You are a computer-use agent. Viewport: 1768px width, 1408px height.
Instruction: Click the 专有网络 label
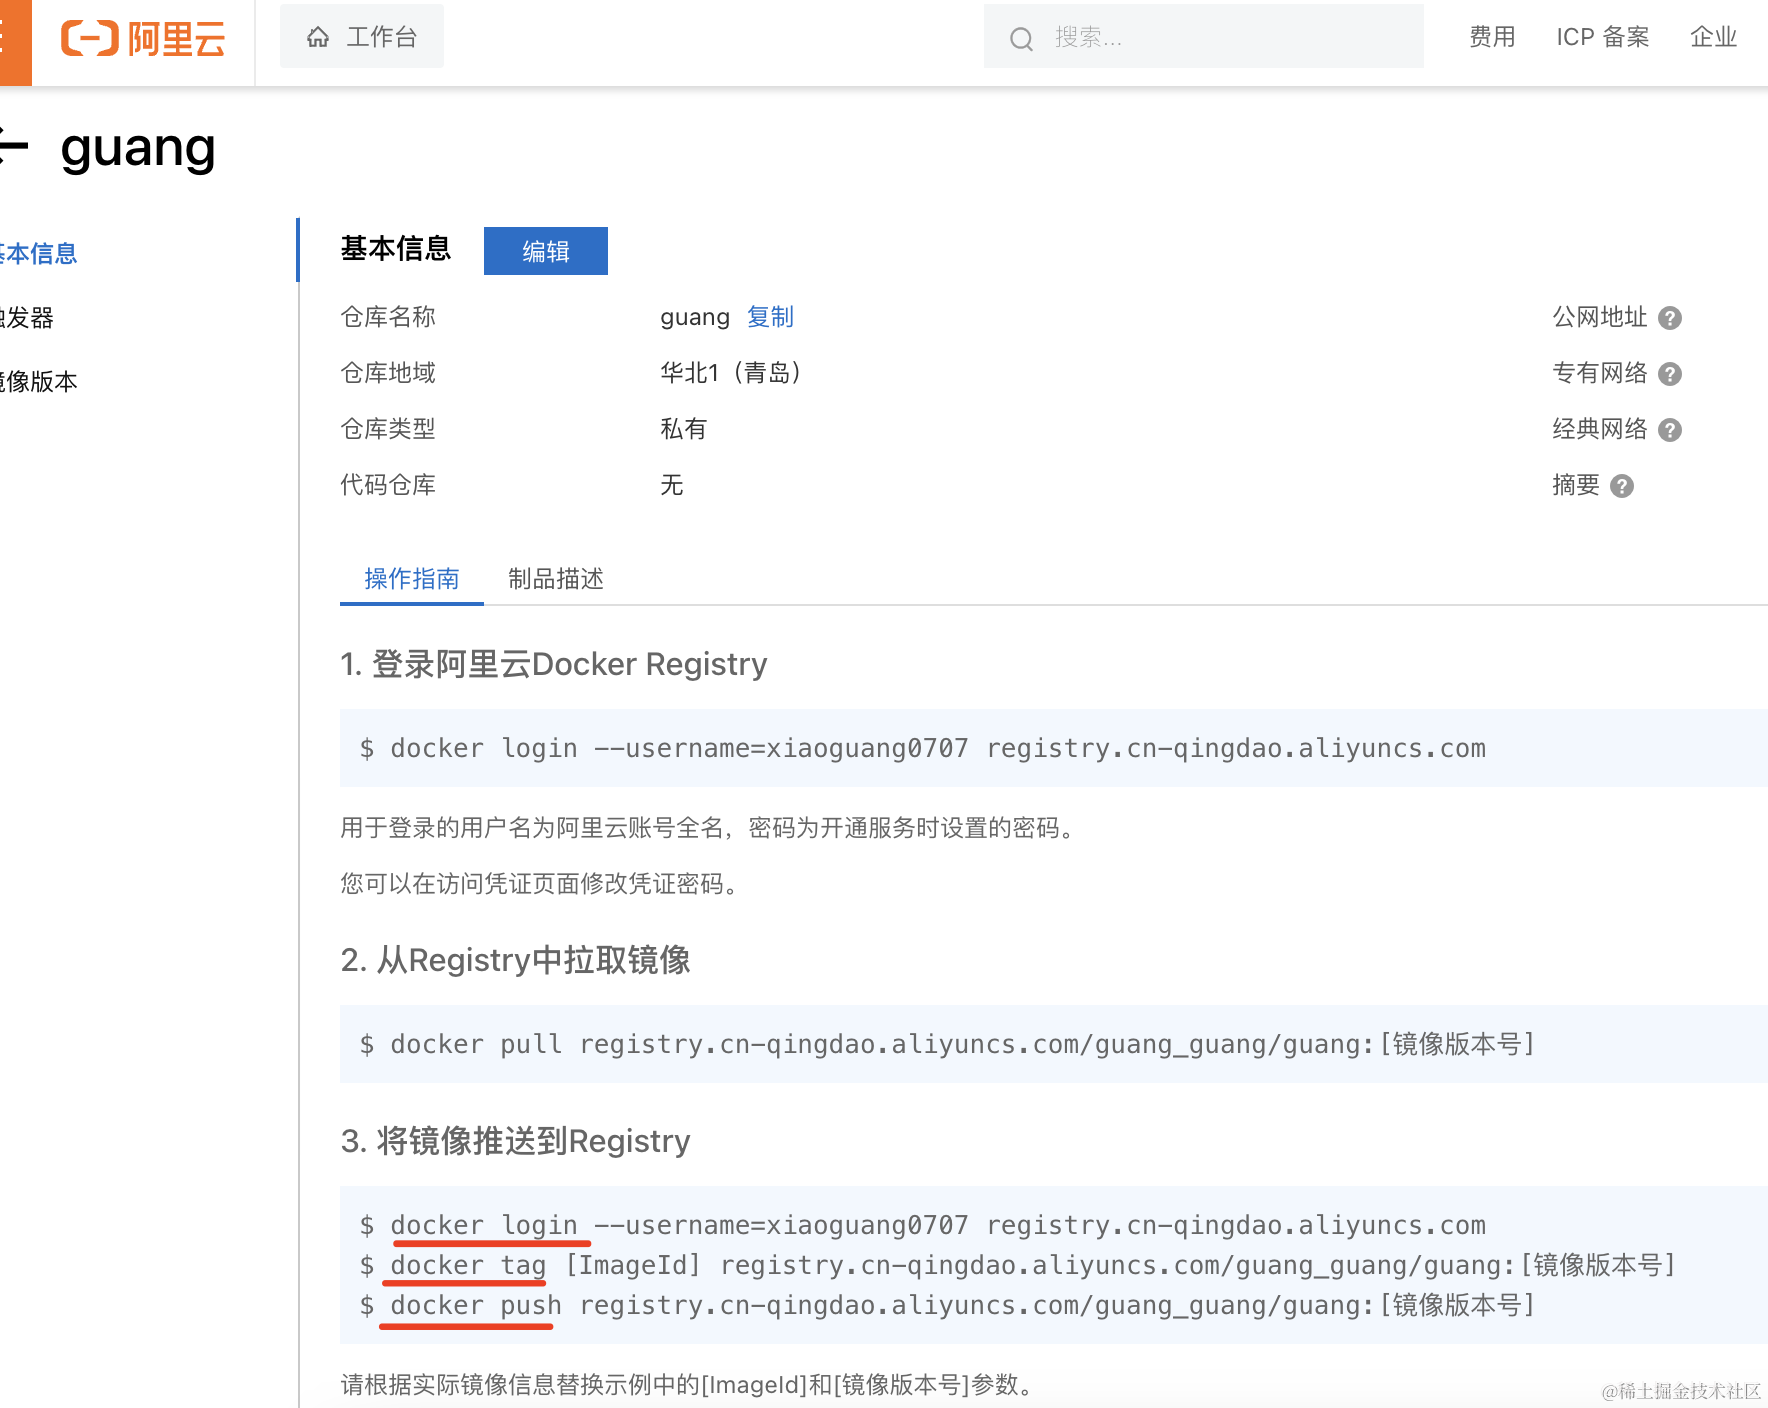click(1600, 373)
